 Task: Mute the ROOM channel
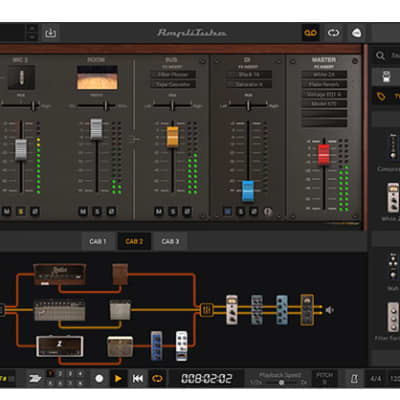[83, 211]
